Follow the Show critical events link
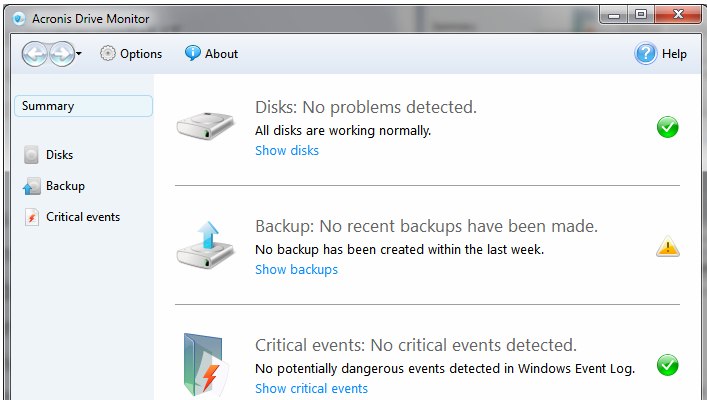Viewport: 707px width, 400px height. coord(311,389)
